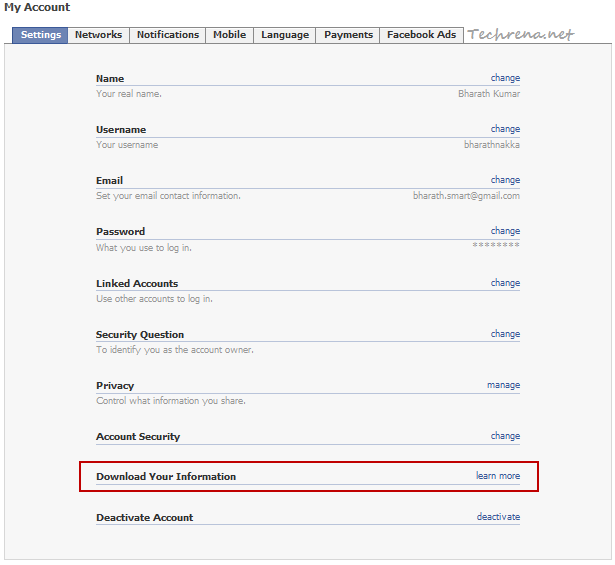The image size is (615, 565).
Task: Click change next to Email
Action: click(x=505, y=180)
